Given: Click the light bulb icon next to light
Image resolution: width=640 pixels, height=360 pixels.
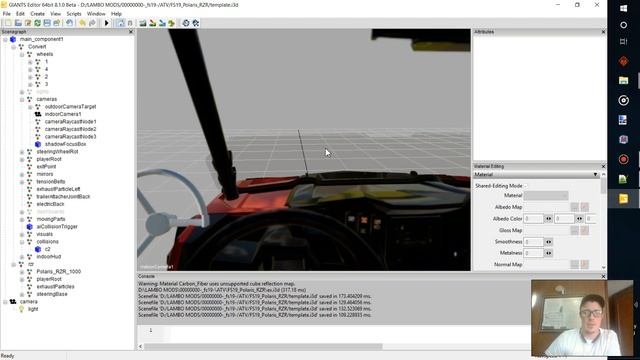Looking at the screenshot, I should click(x=21, y=309).
